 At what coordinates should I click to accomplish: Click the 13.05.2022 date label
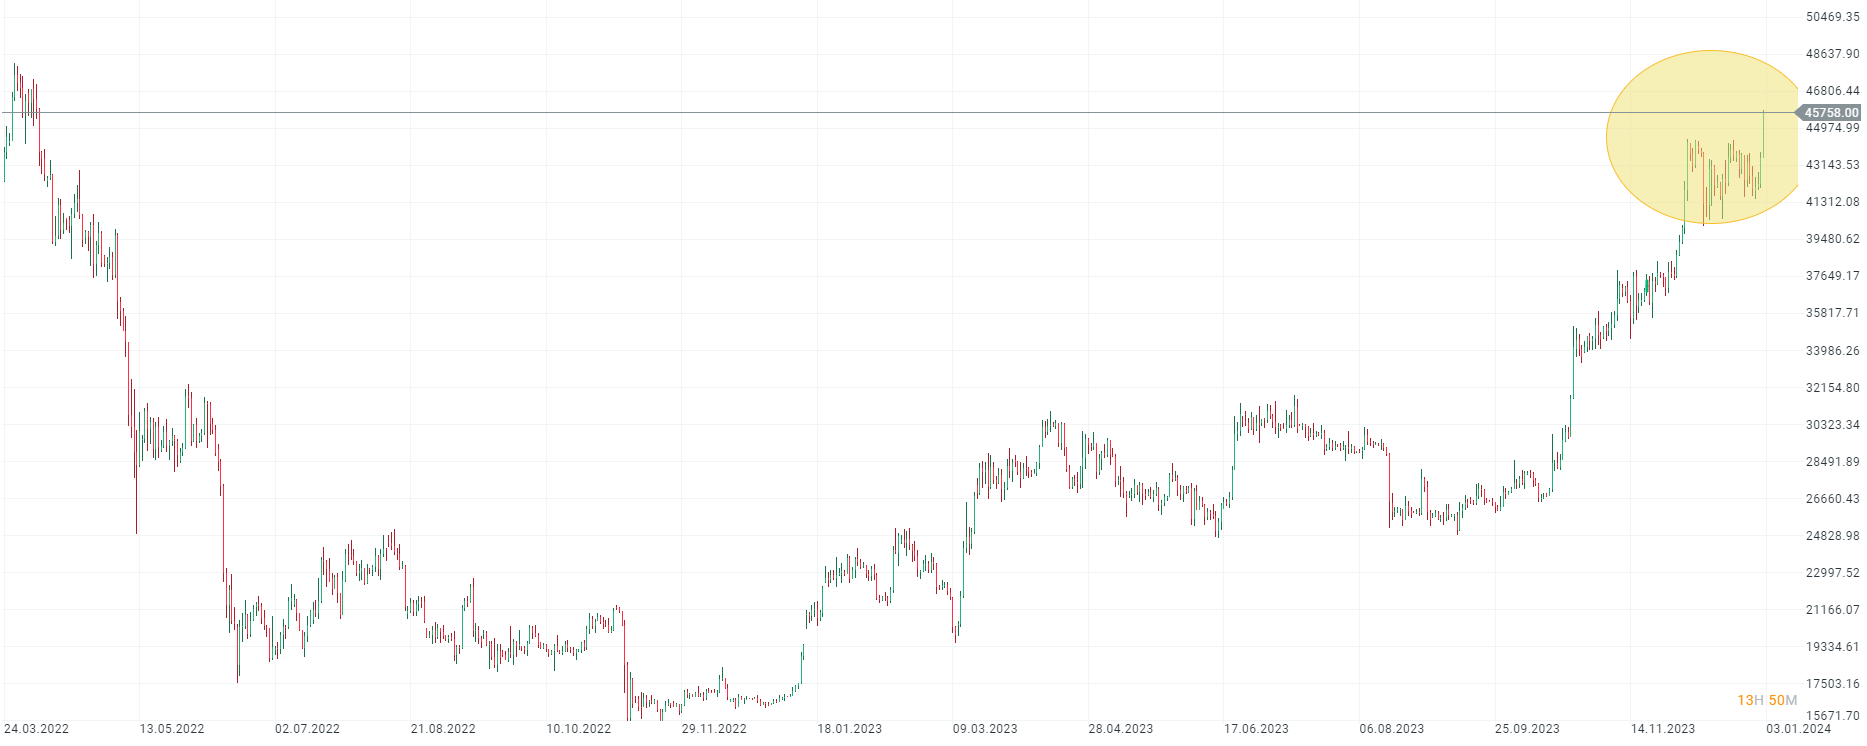point(172,729)
